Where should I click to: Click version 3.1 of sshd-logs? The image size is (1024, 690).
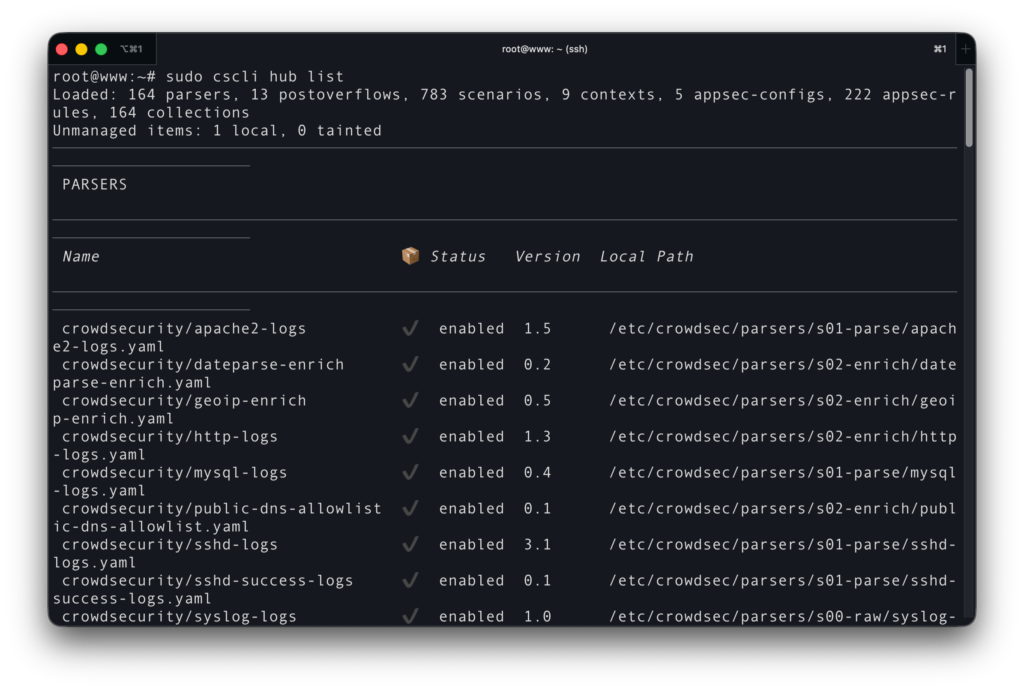coord(537,544)
